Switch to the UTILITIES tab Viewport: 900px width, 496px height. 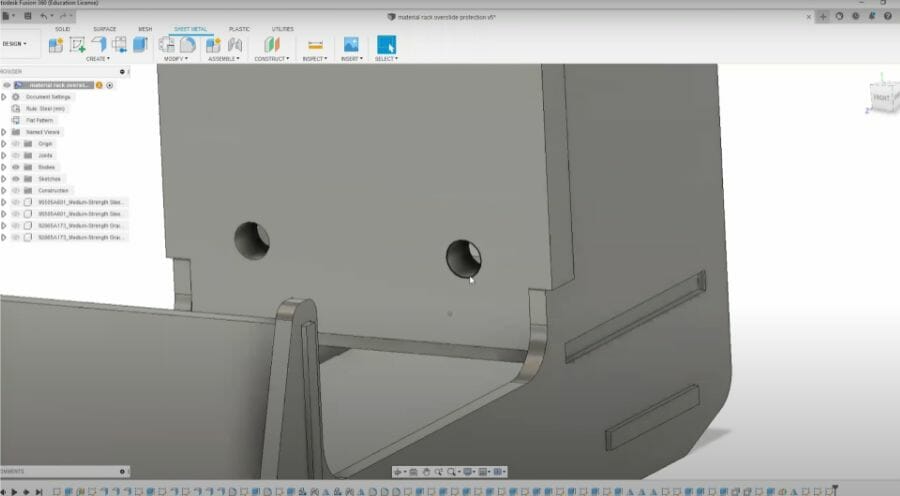(282, 29)
